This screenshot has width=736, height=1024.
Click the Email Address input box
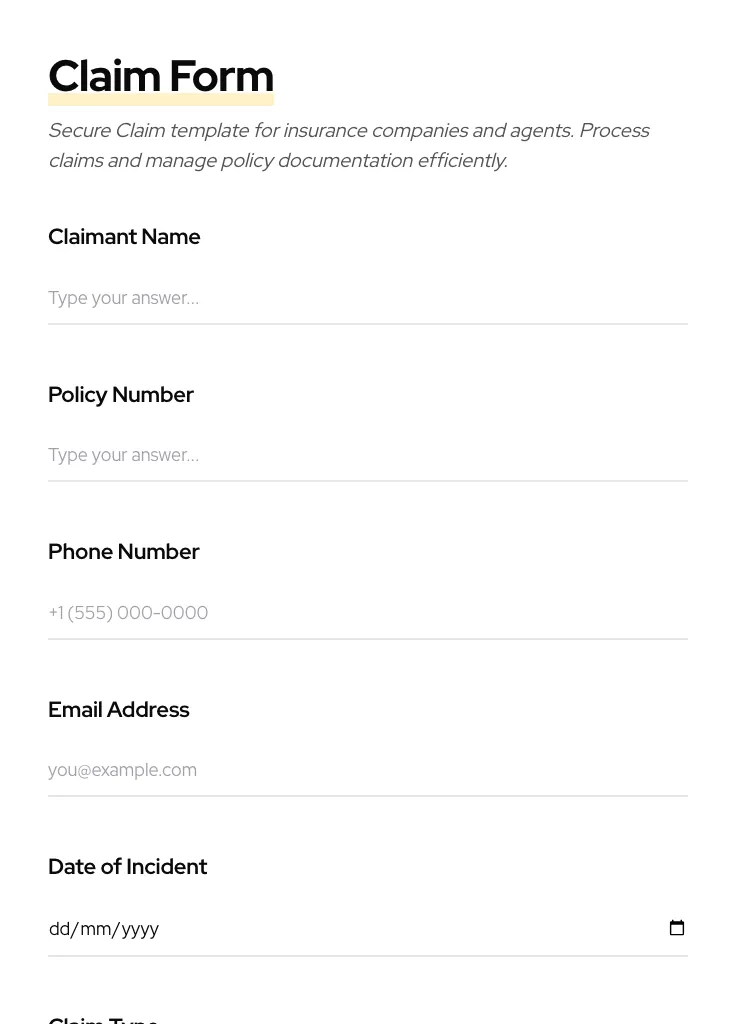point(367,770)
